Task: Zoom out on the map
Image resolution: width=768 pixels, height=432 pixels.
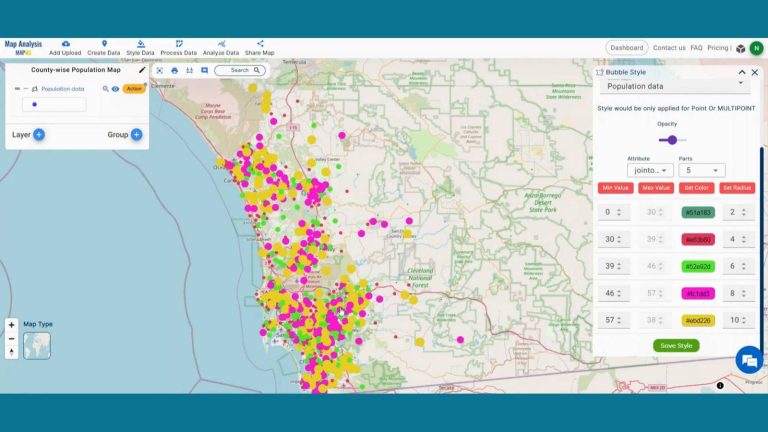Action: point(12,338)
